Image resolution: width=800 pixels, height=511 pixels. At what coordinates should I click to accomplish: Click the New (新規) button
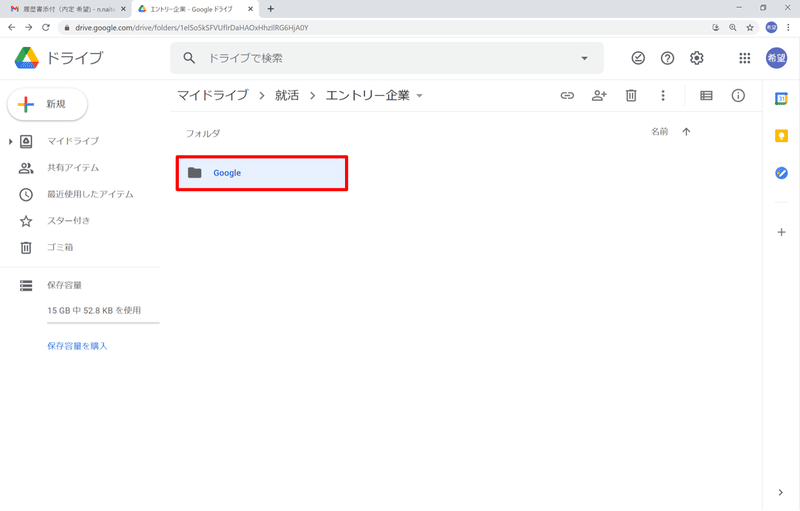(47, 105)
